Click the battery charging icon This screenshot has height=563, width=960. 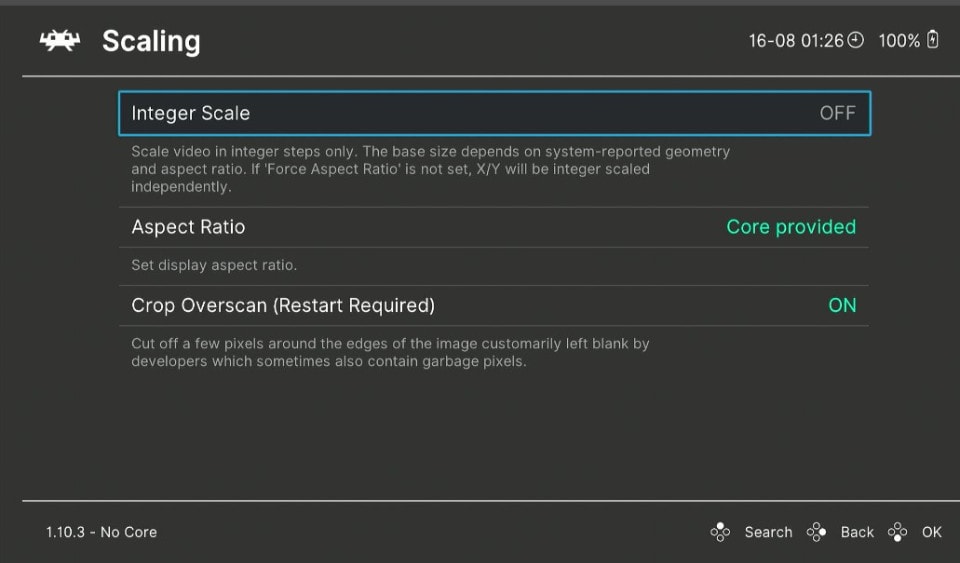click(x=932, y=40)
